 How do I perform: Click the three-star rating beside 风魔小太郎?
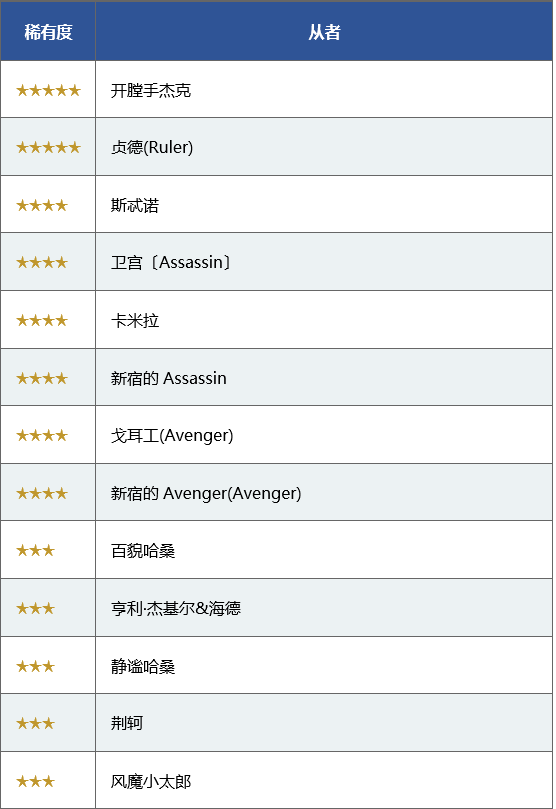point(36,782)
